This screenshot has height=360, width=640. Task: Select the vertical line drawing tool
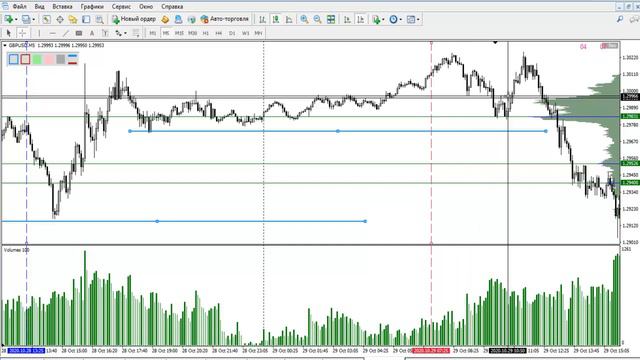click(x=39, y=33)
